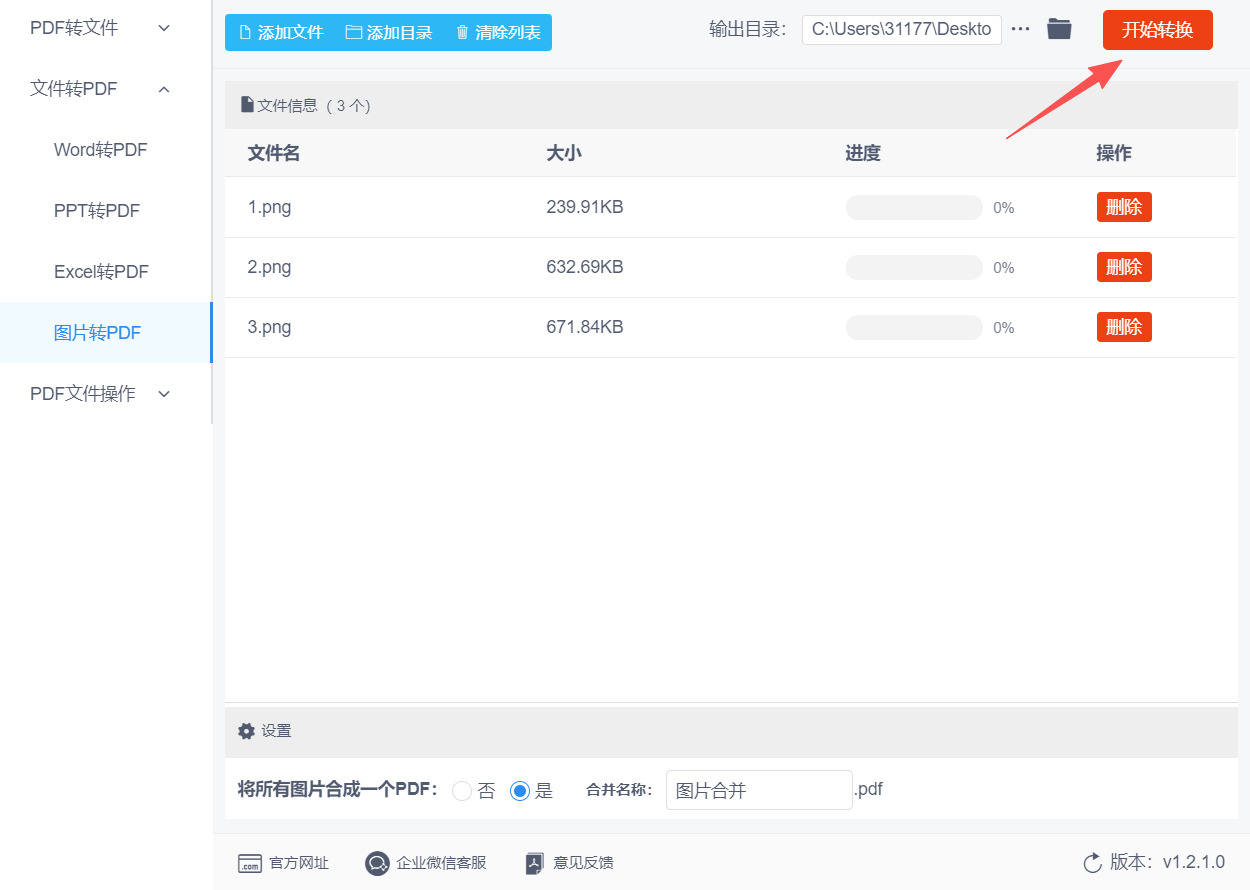
Task: Click the 清除列表 trash button
Action: (x=498, y=32)
